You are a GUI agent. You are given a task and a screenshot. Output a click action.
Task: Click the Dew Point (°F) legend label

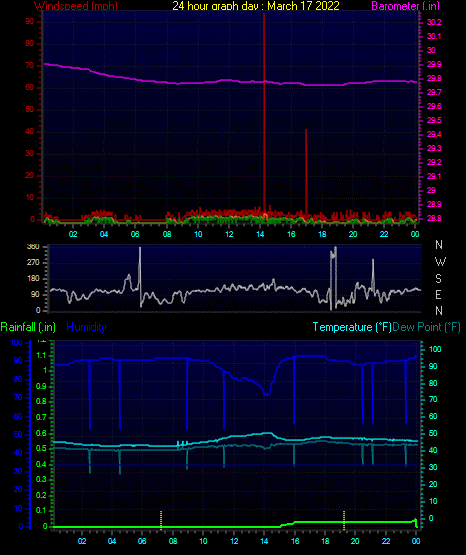(x=426, y=327)
